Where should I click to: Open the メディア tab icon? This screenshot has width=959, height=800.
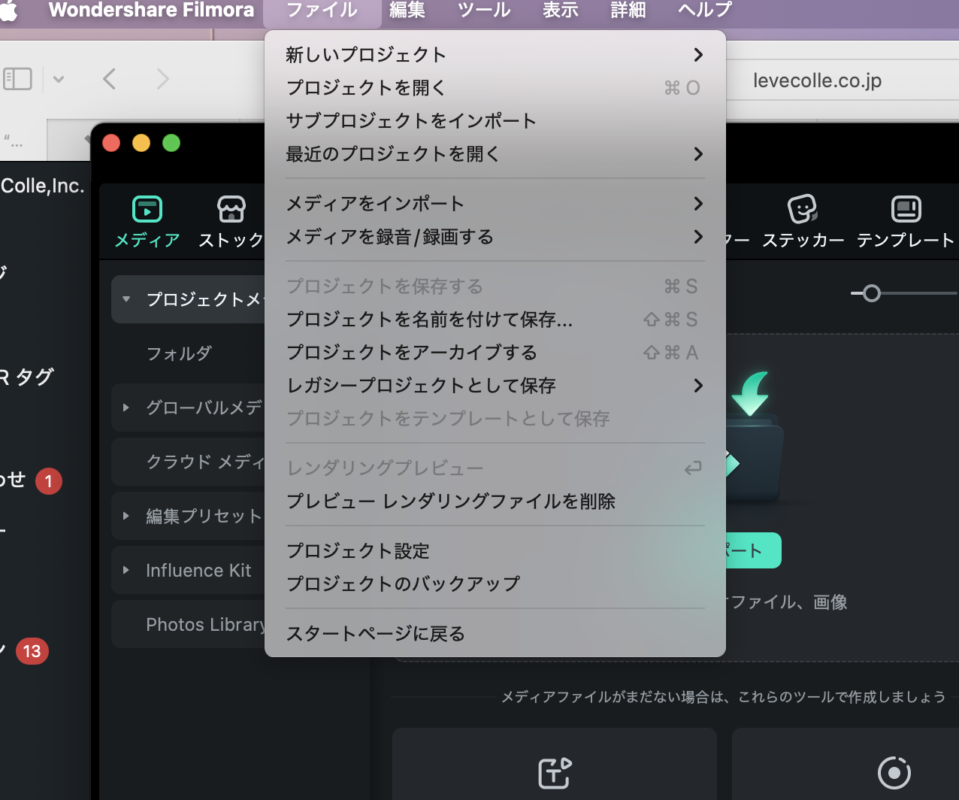[x=147, y=209]
